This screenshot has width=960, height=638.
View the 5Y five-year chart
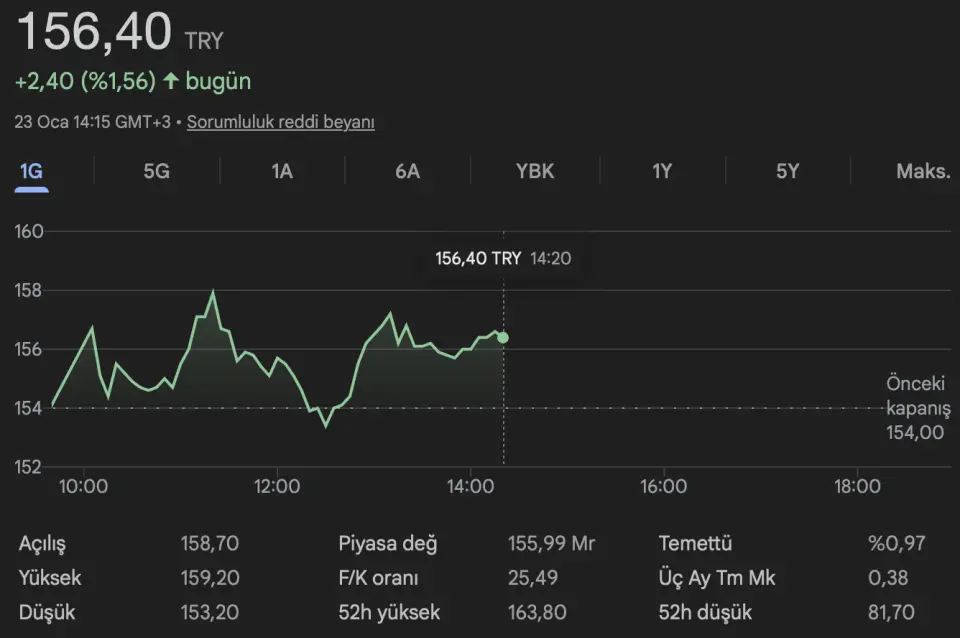[788, 171]
